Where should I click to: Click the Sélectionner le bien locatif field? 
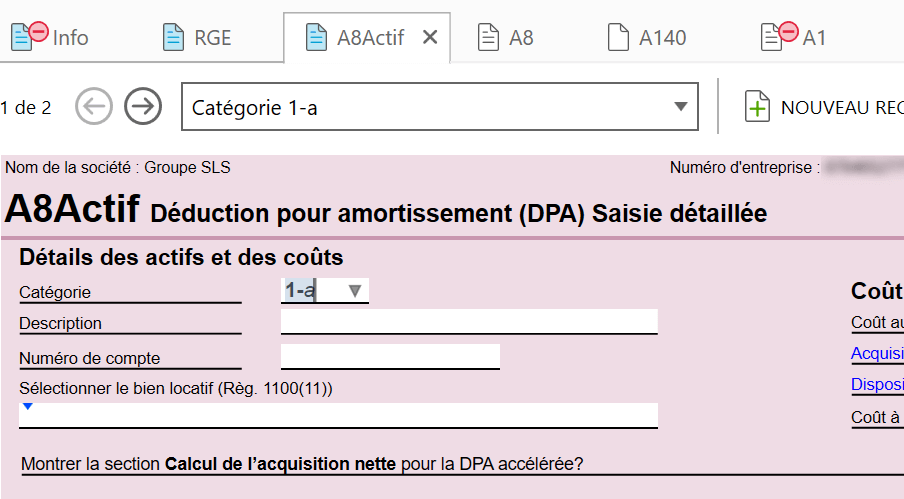point(338,415)
